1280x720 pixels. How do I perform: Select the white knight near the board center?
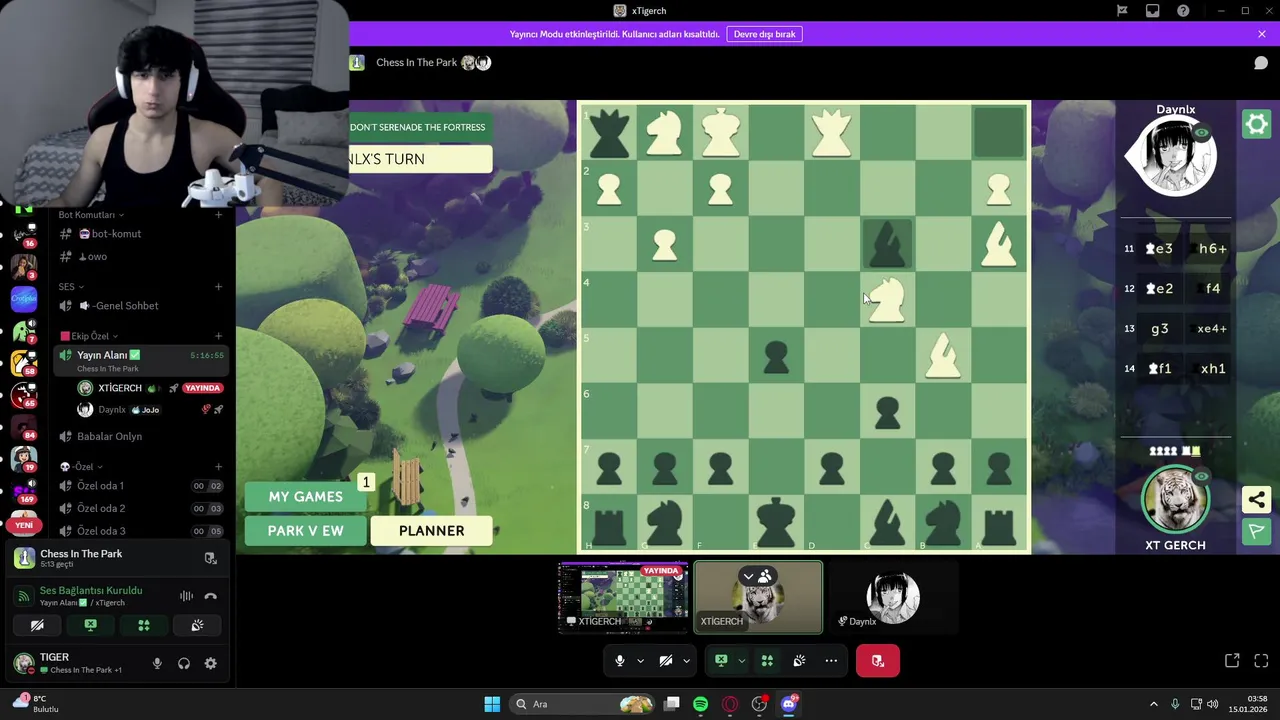point(886,299)
